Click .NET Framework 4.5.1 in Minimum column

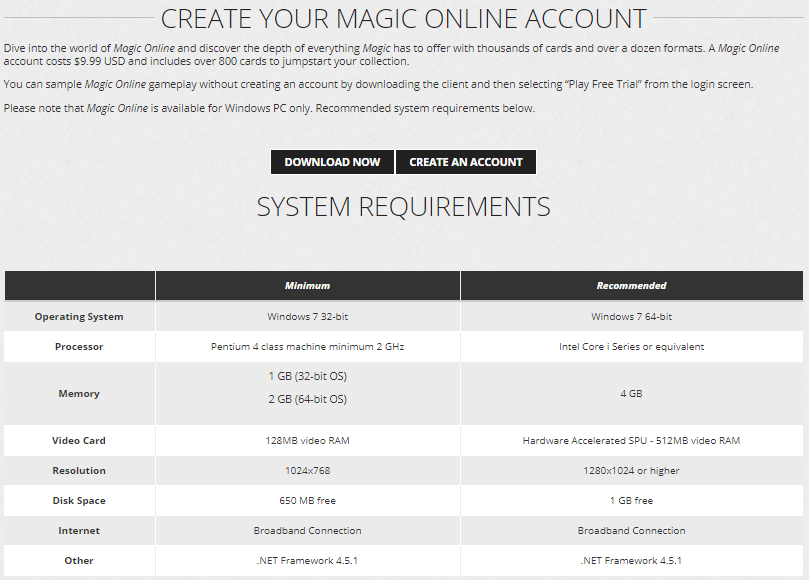click(x=308, y=560)
